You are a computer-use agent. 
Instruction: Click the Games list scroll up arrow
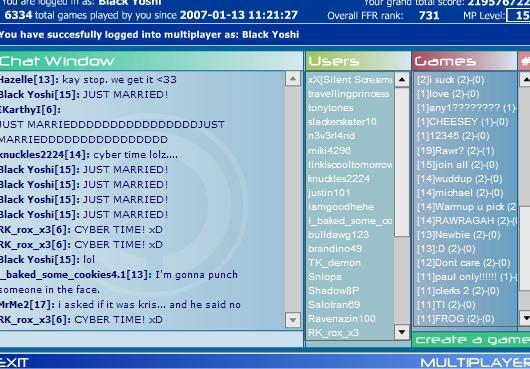pos(525,80)
